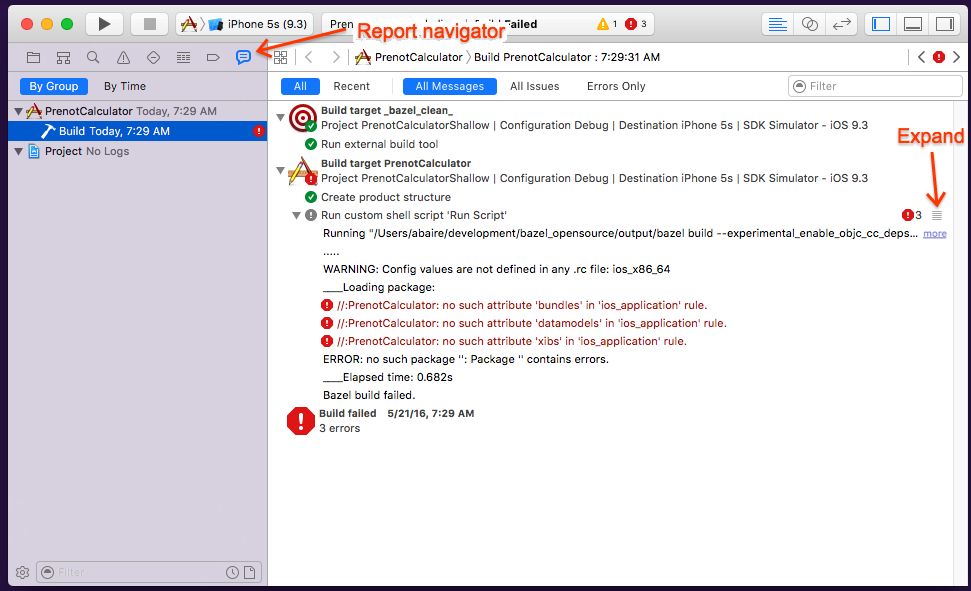This screenshot has width=971, height=591.
Task: Click the 'more' link
Action: (x=934, y=234)
